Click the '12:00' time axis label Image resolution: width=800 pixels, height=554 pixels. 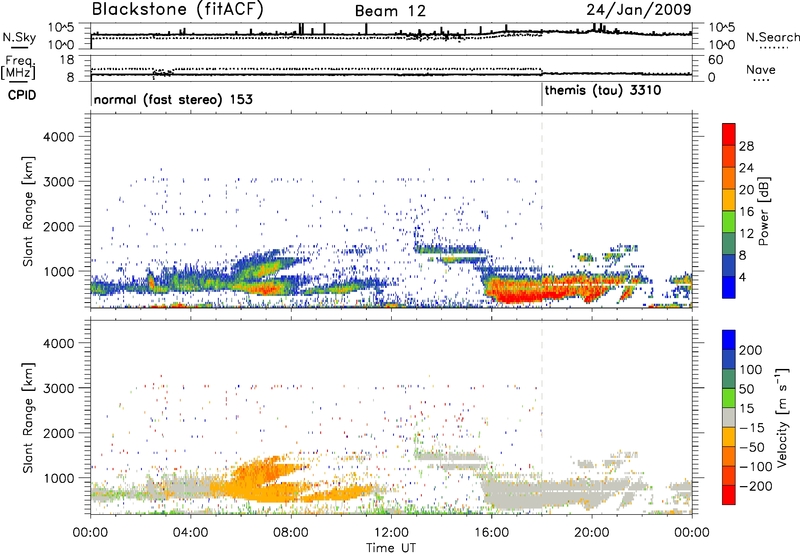tap(391, 533)
